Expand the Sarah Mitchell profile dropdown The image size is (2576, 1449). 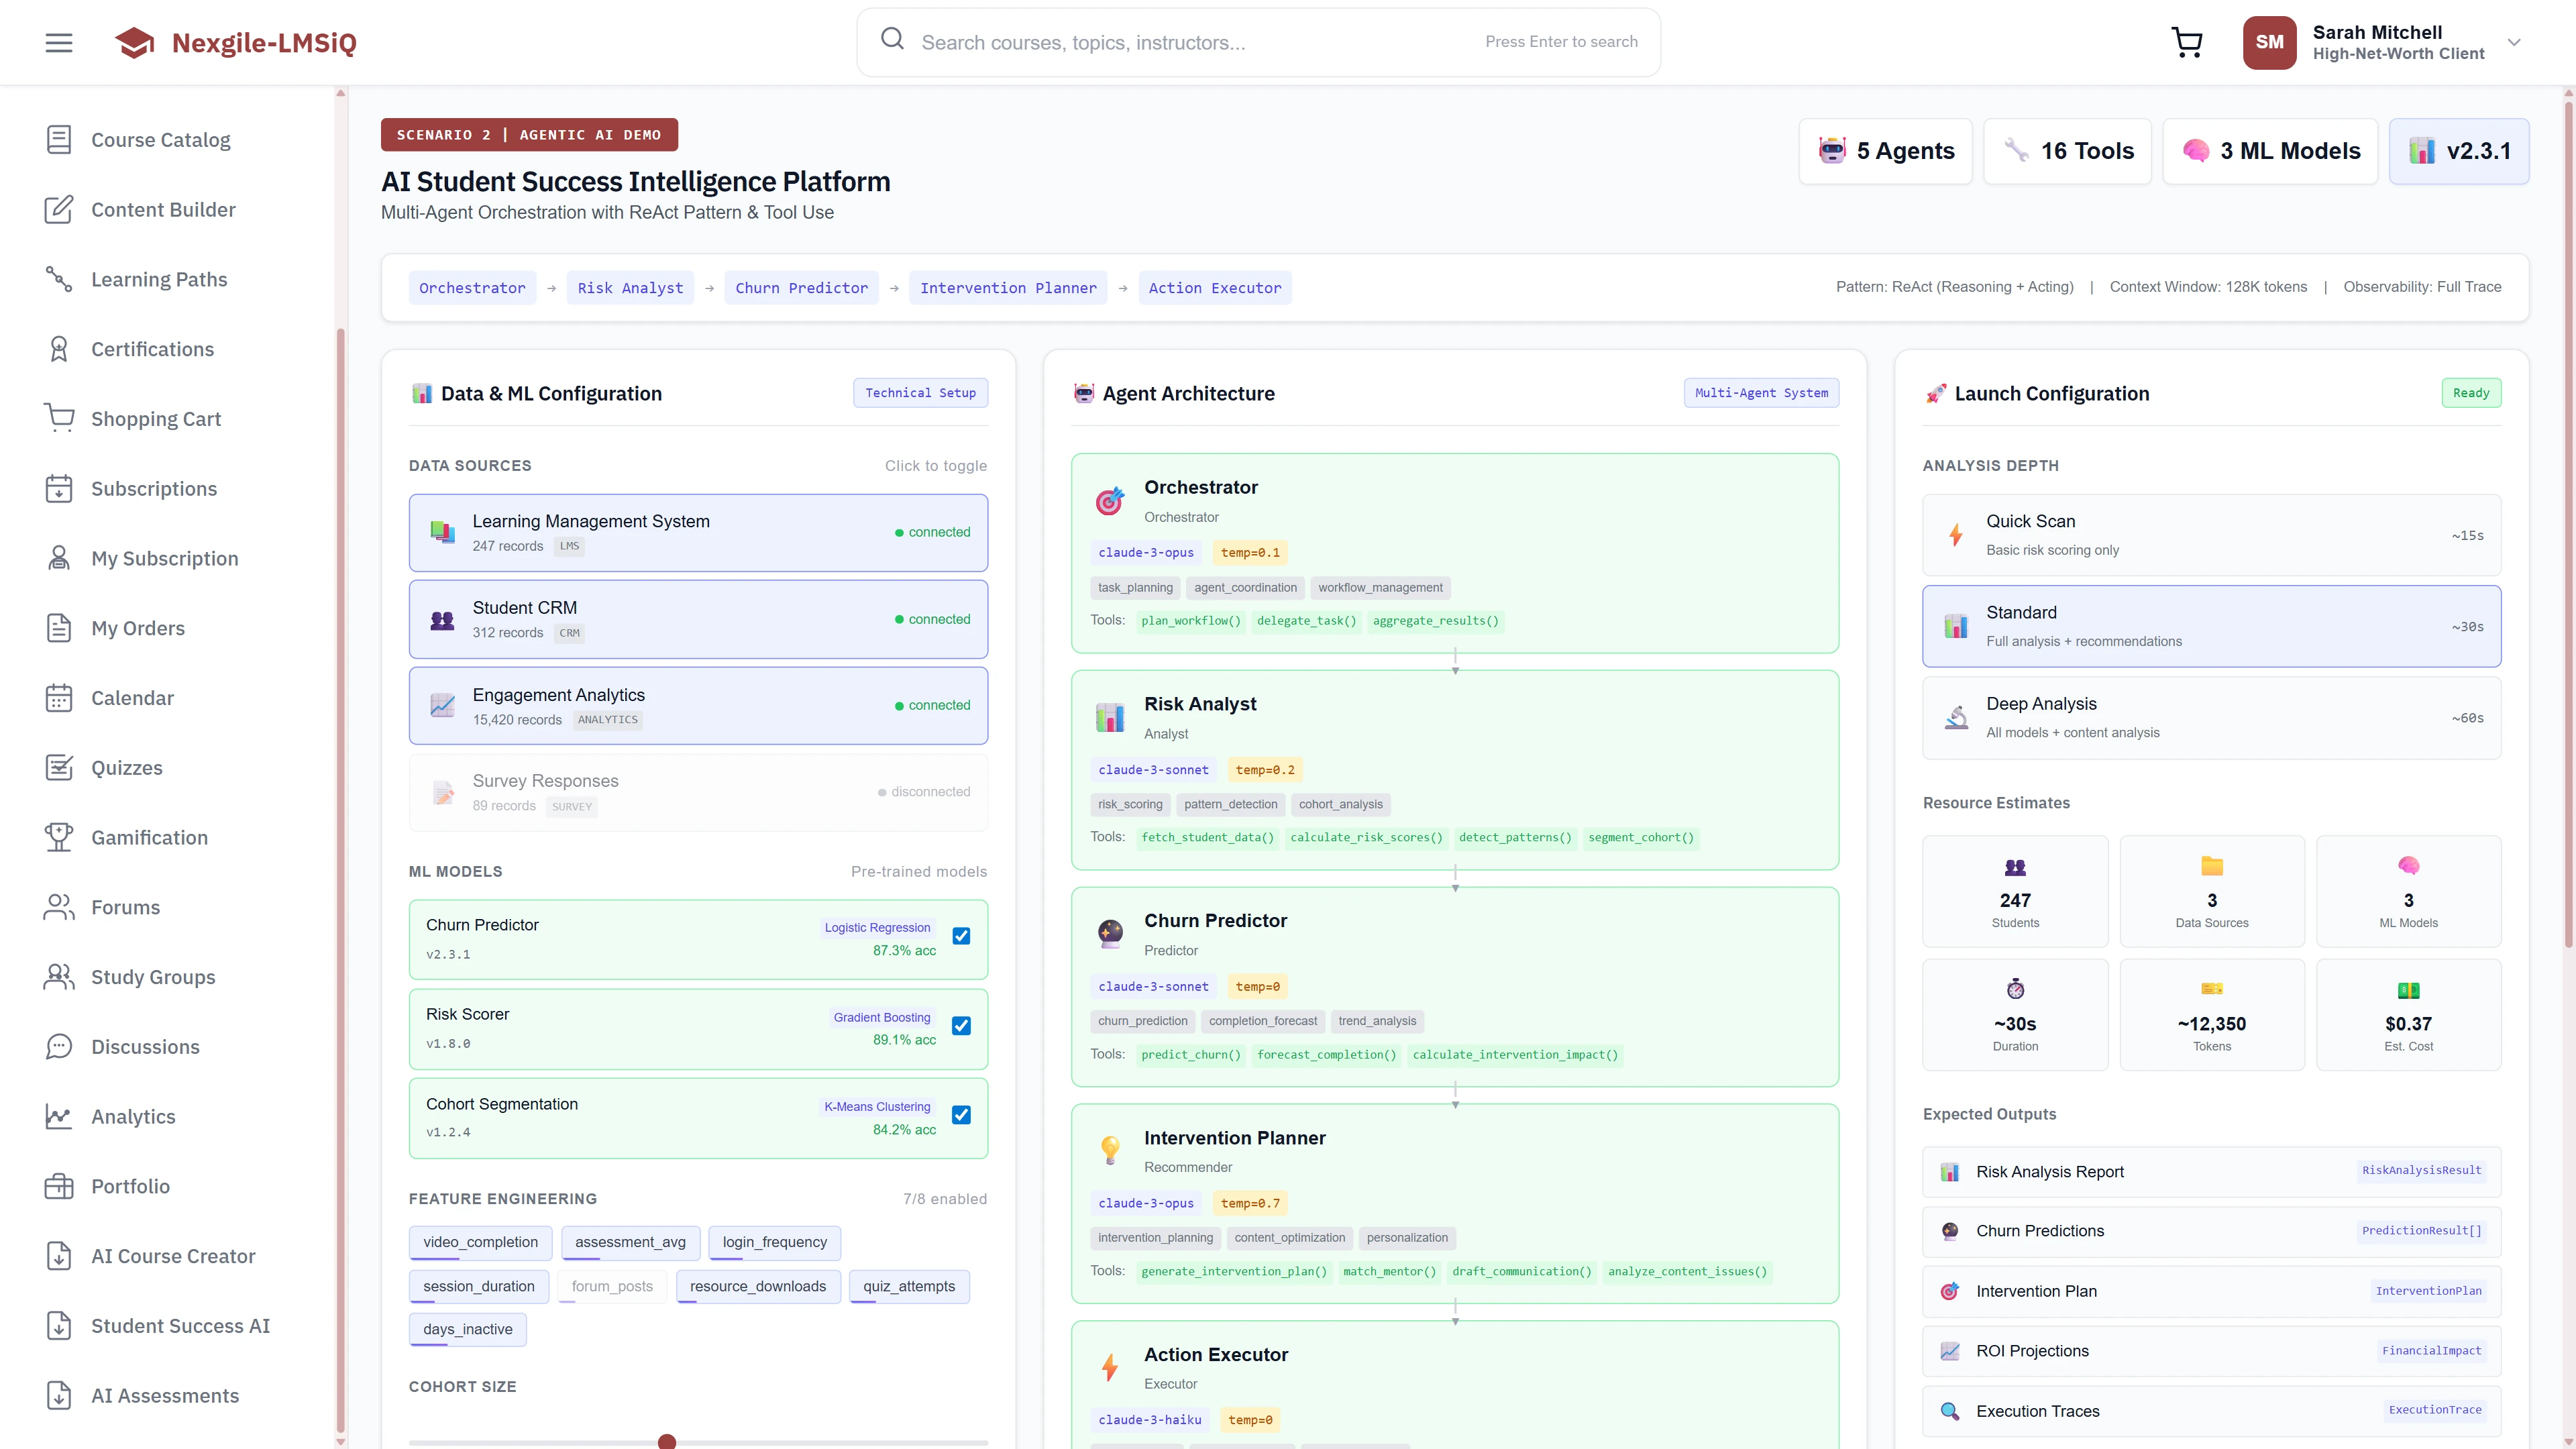[2513, 42]
